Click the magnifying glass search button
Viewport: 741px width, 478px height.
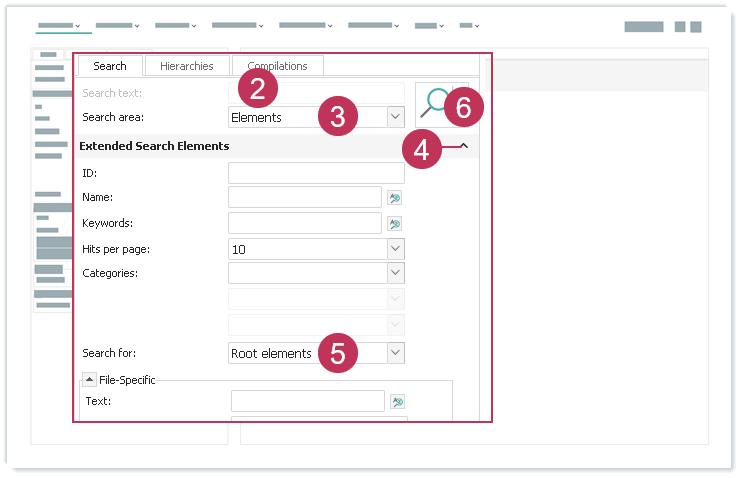pyautogui.click(x=435, y=103)
